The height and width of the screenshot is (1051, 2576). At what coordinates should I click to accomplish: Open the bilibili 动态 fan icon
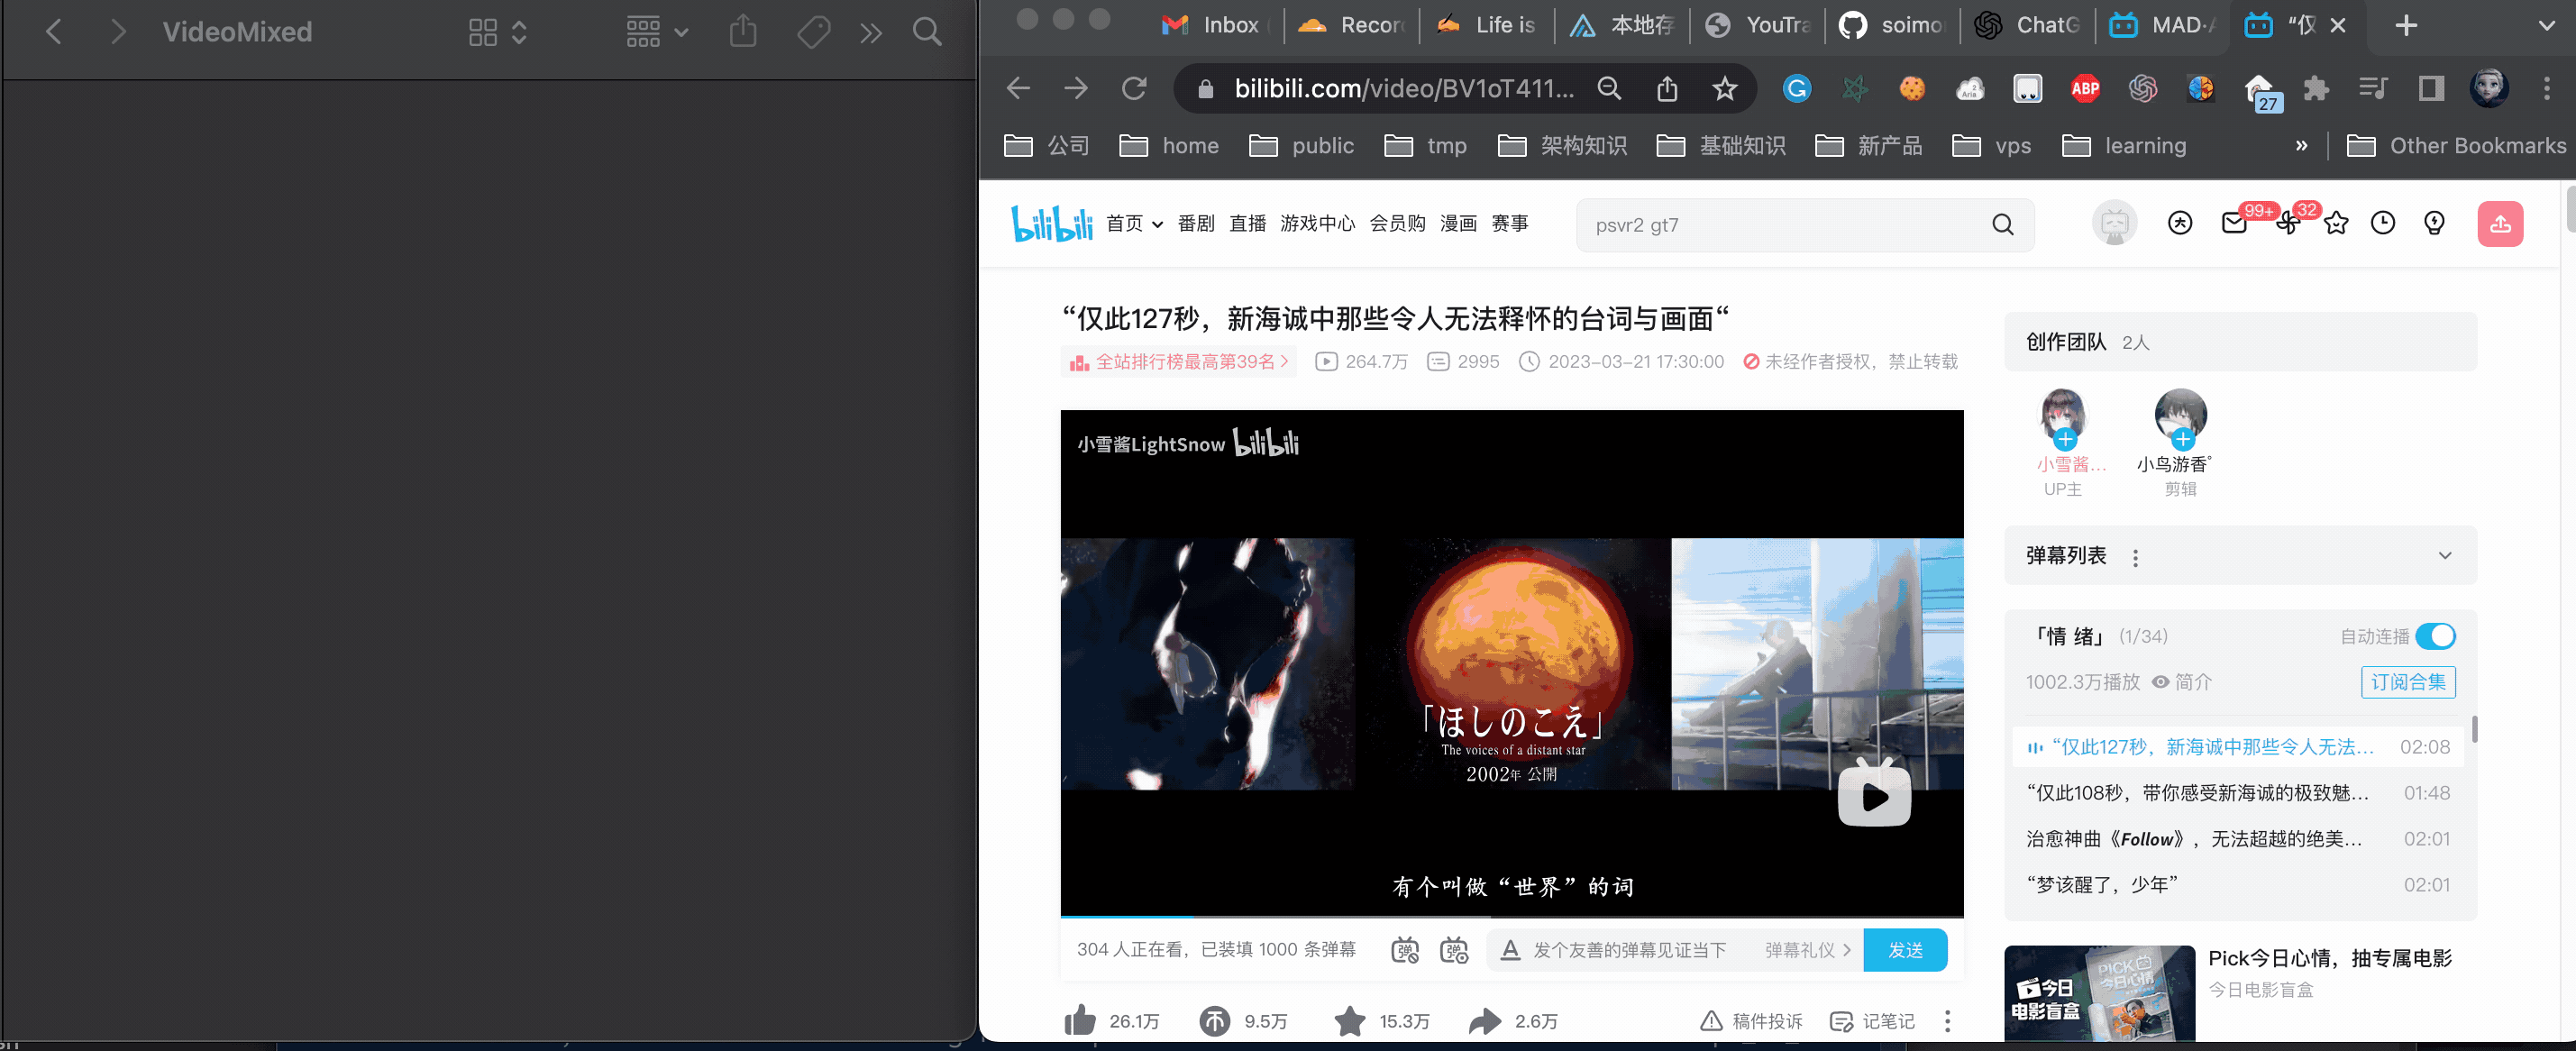[x=2288, y=223]
